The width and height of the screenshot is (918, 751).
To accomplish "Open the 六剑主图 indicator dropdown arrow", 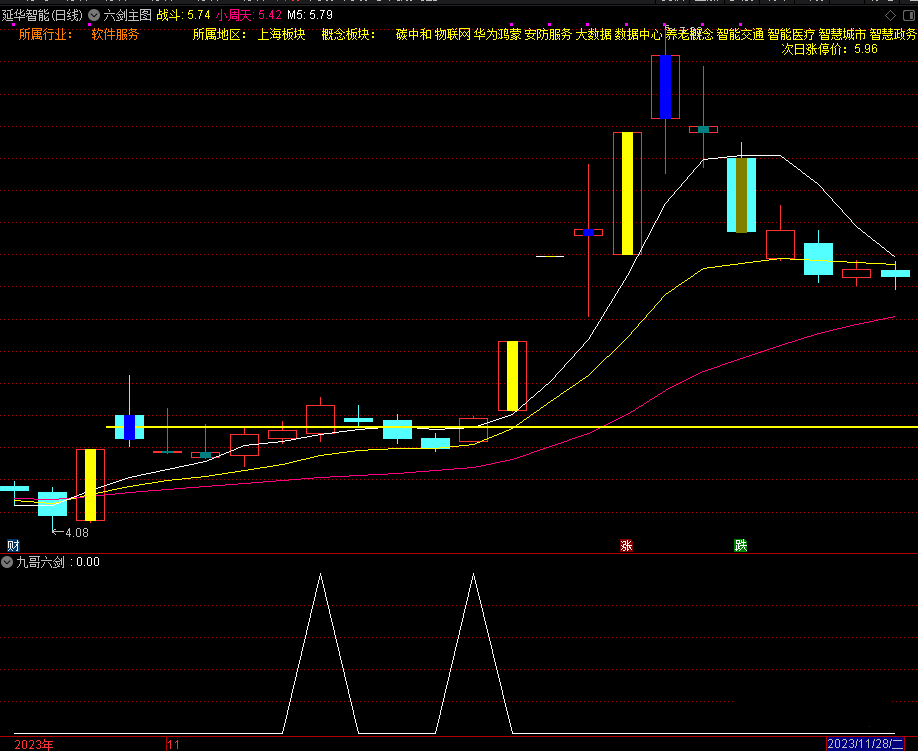I will [94, 16].
